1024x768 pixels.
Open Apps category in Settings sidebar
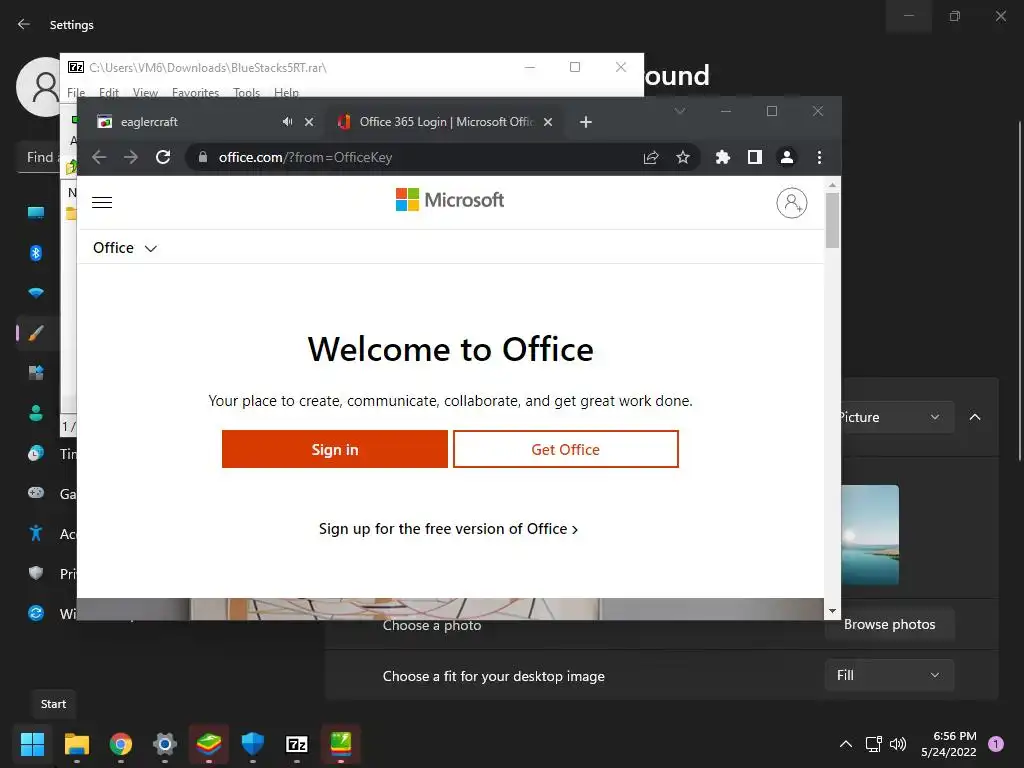point(36,373)
